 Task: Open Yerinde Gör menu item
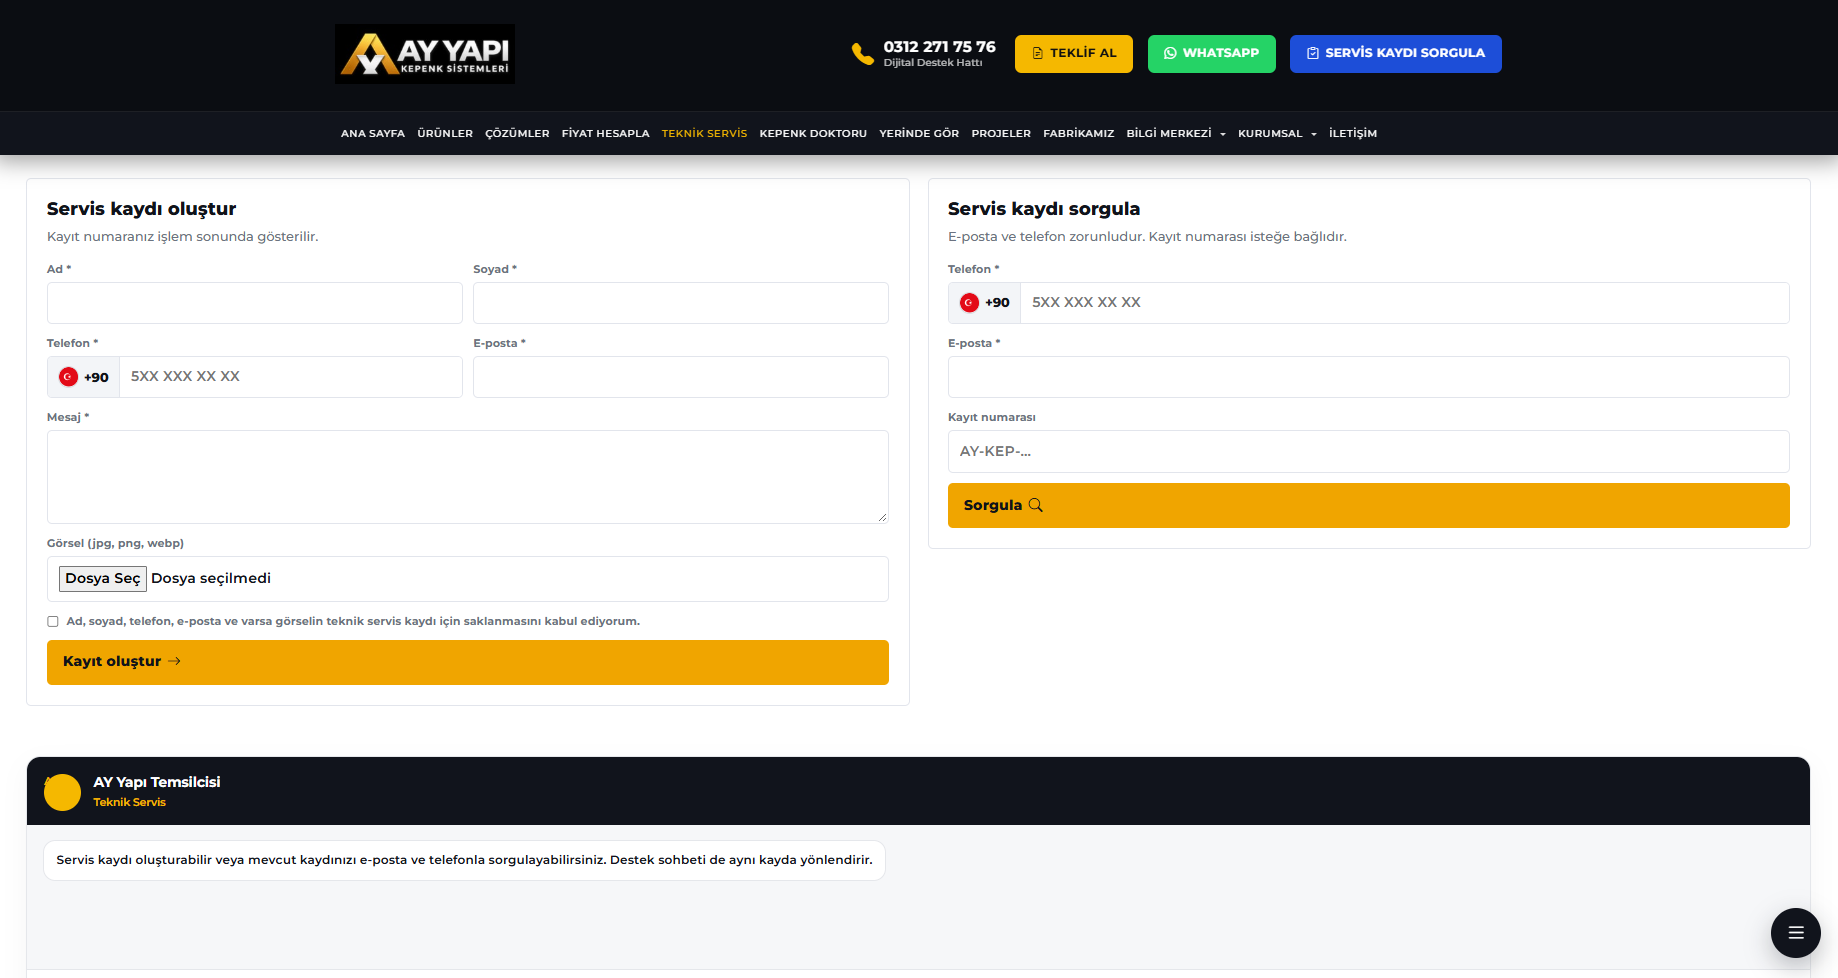919,133
